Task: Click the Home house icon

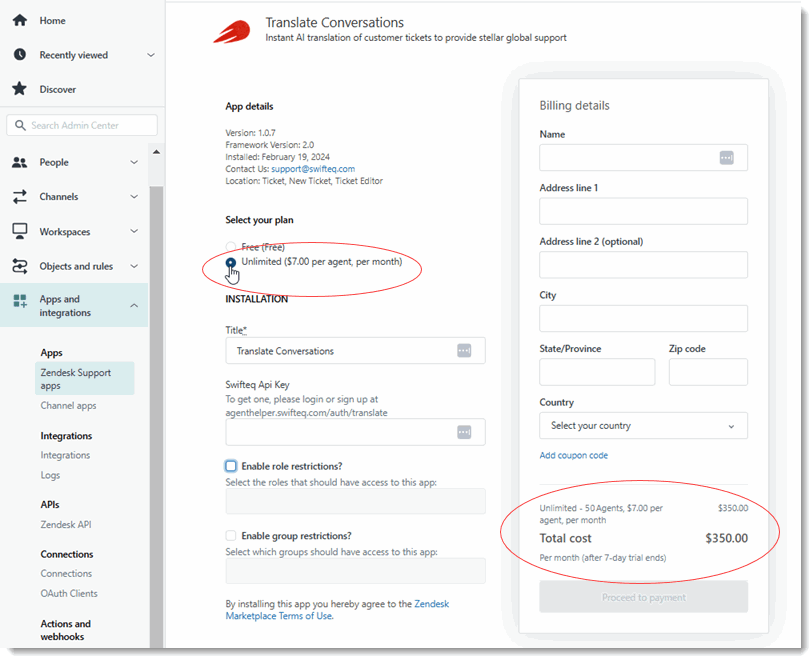Action: (x=20, y=21)
